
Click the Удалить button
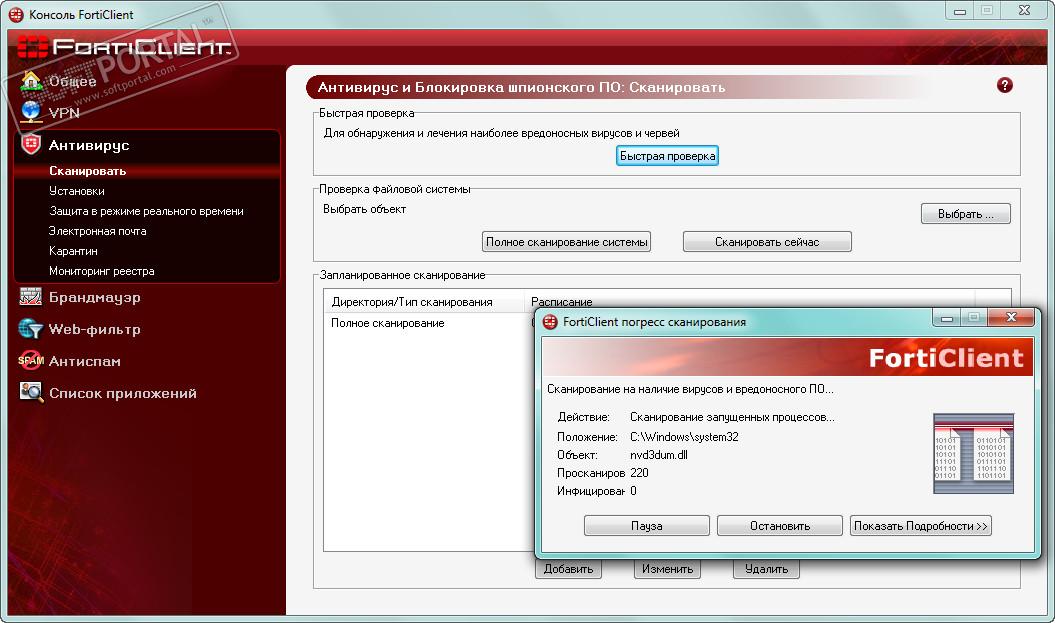click(x=766, y=569)
